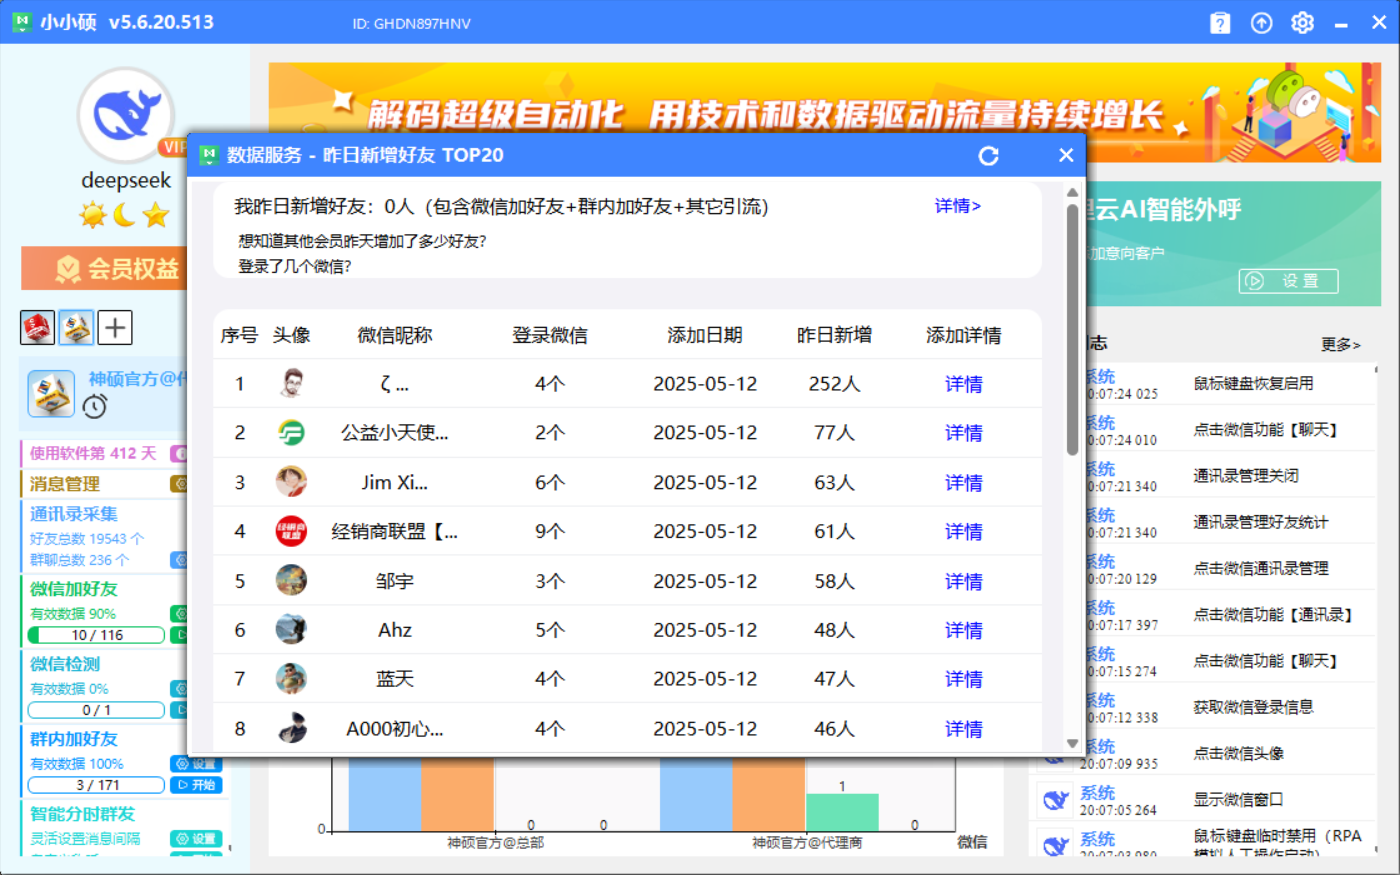Close the 昨日新增好友 TOP20 dialog
The width and height of the screenshot is (1400, 875).
click(1066, 155)
